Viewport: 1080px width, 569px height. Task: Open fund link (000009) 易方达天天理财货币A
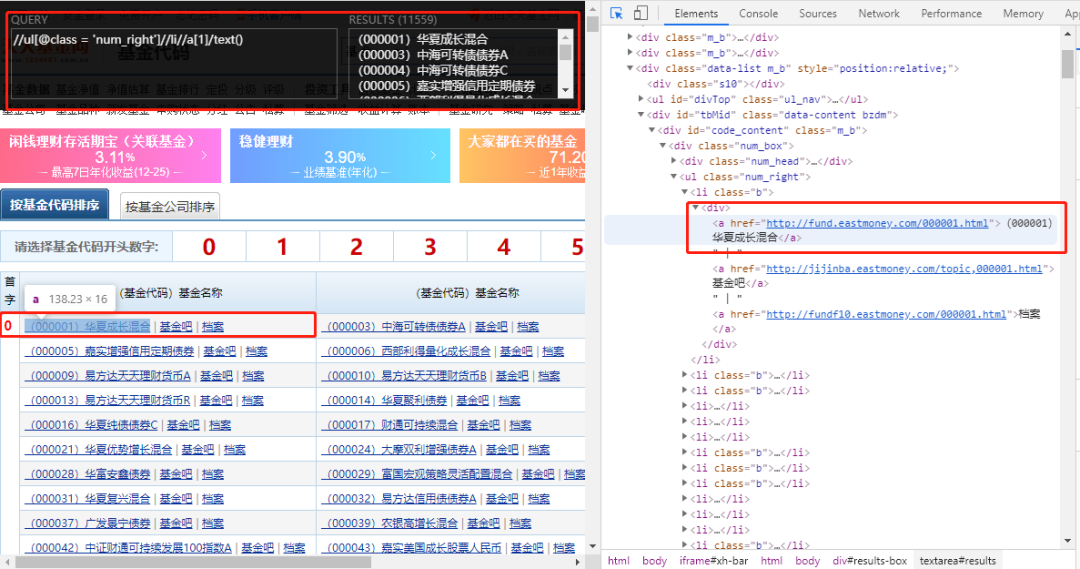pyautogui.click(x=107, y=376)
